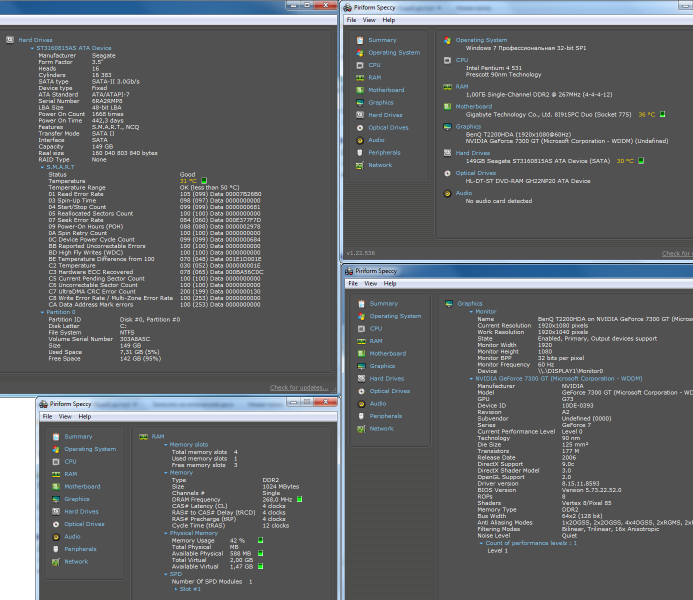Viewport: 693px width, 600px height.
Task: Select Graphics sidebar icon in Graphics-details window
Action: [361, 366]
